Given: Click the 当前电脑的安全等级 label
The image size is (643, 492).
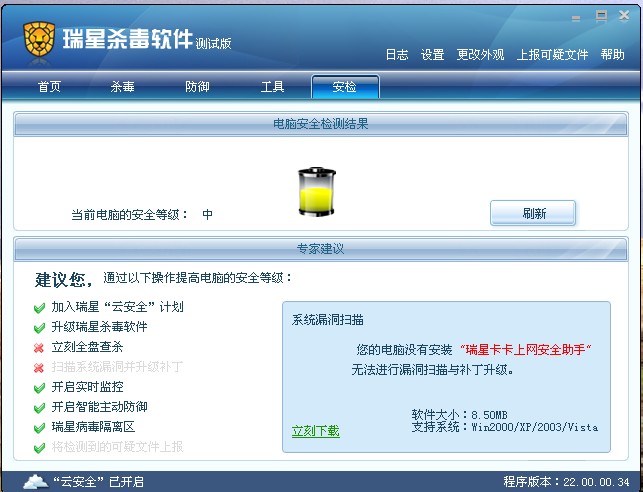Looking at the screenshot, I should click(x=130, y=215).
